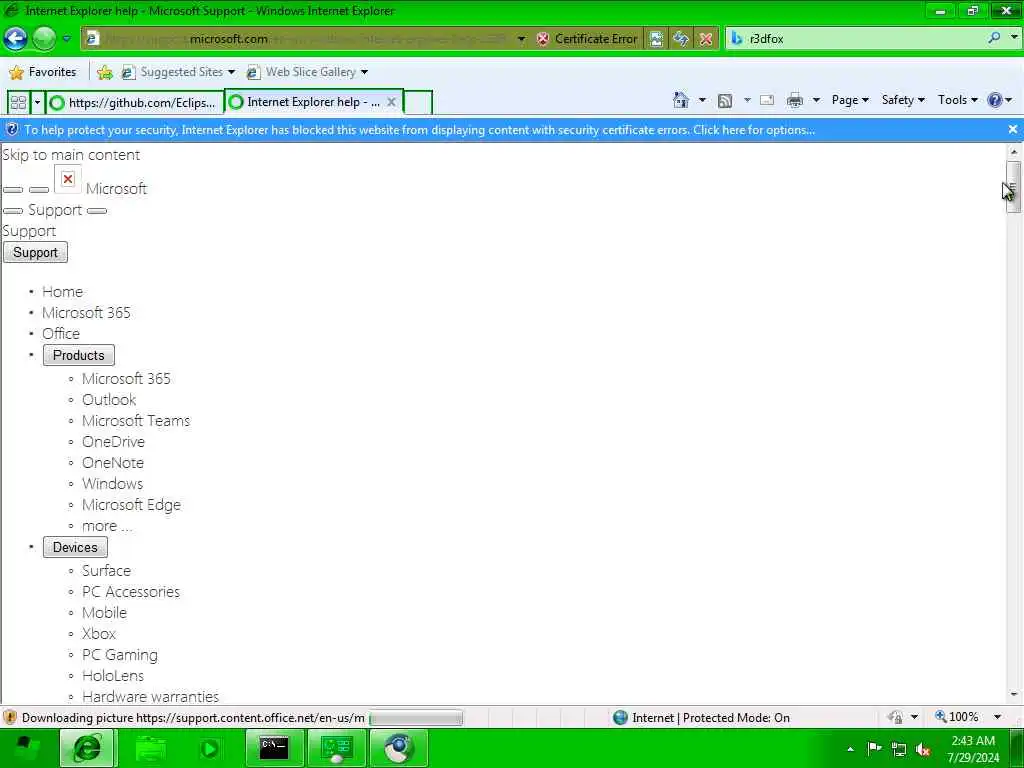Click the Xbox link
The height and width of the screenshot is (768, 1024).
[99, 634]
